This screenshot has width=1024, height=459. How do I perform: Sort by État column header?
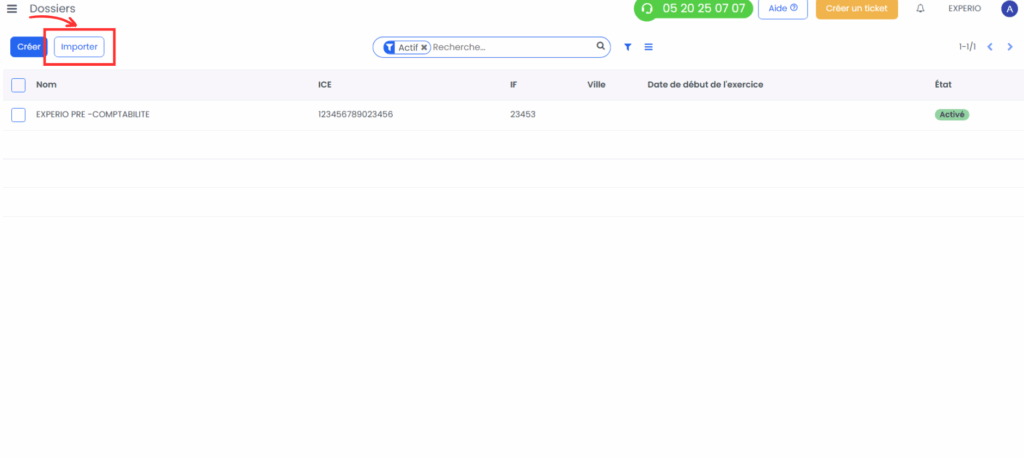pos(944,85)
